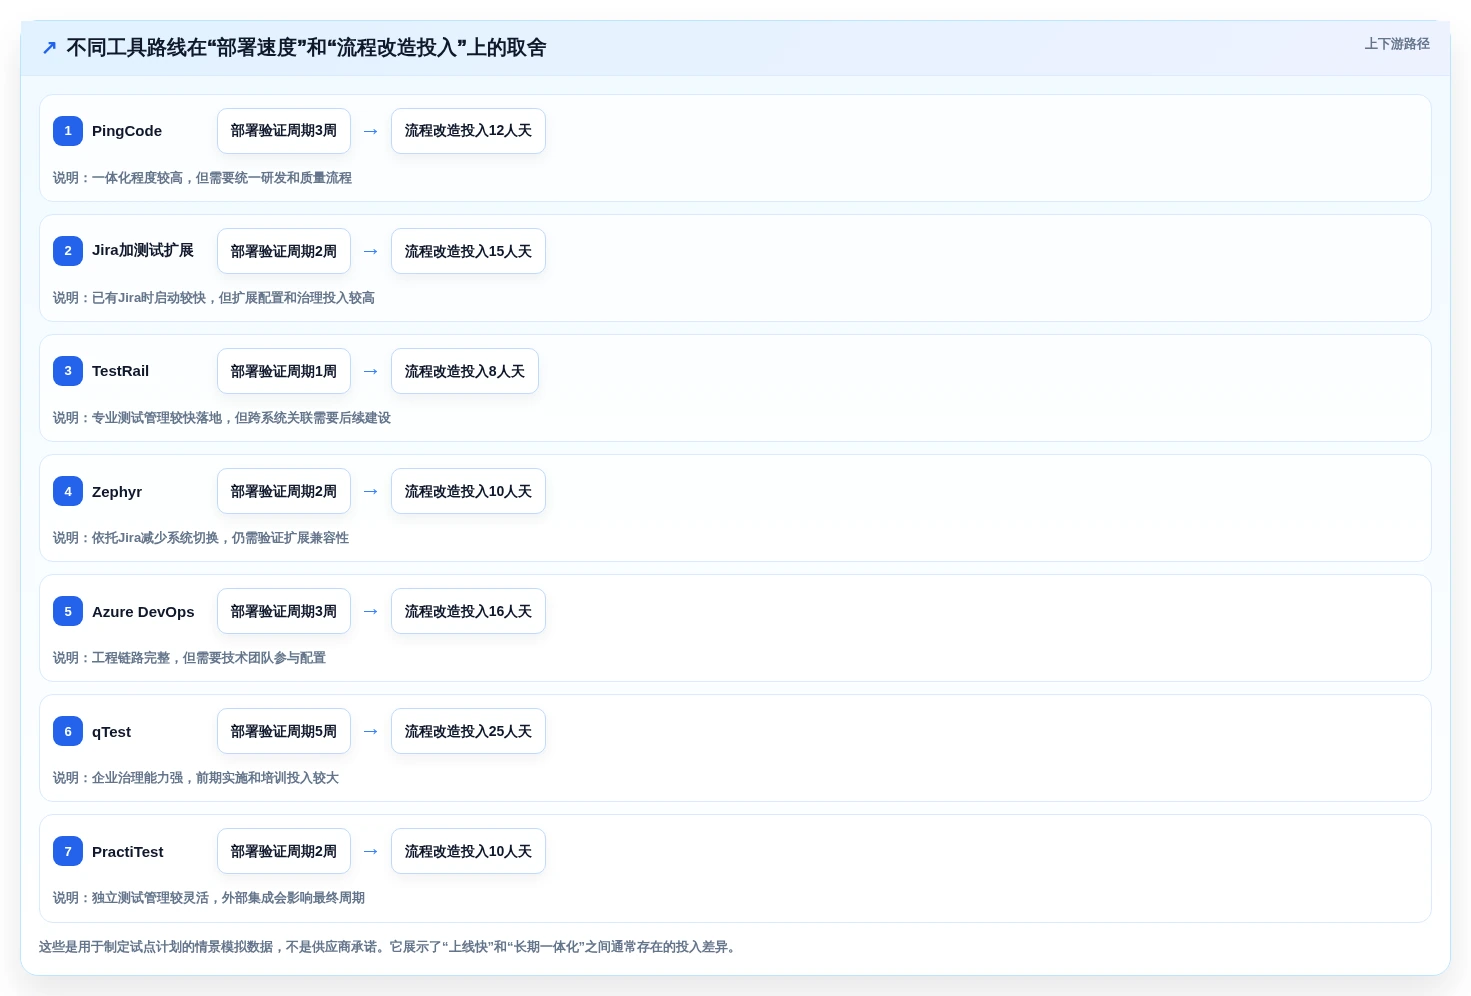Click the PingCode tool name
This screenshot has height=996, width=1471.
pos(127,131)
